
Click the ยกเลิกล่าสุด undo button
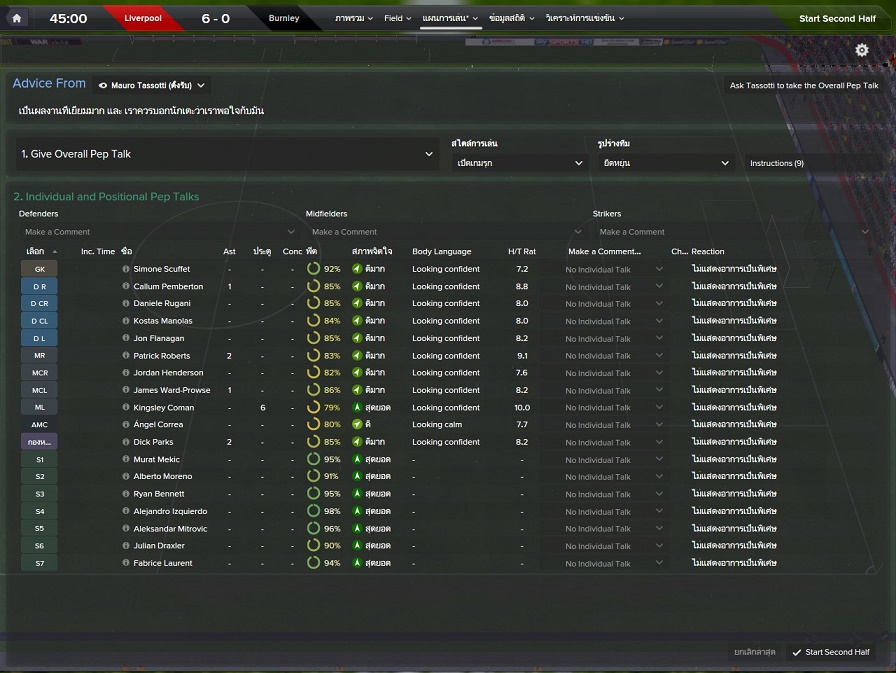pos(754,652)
